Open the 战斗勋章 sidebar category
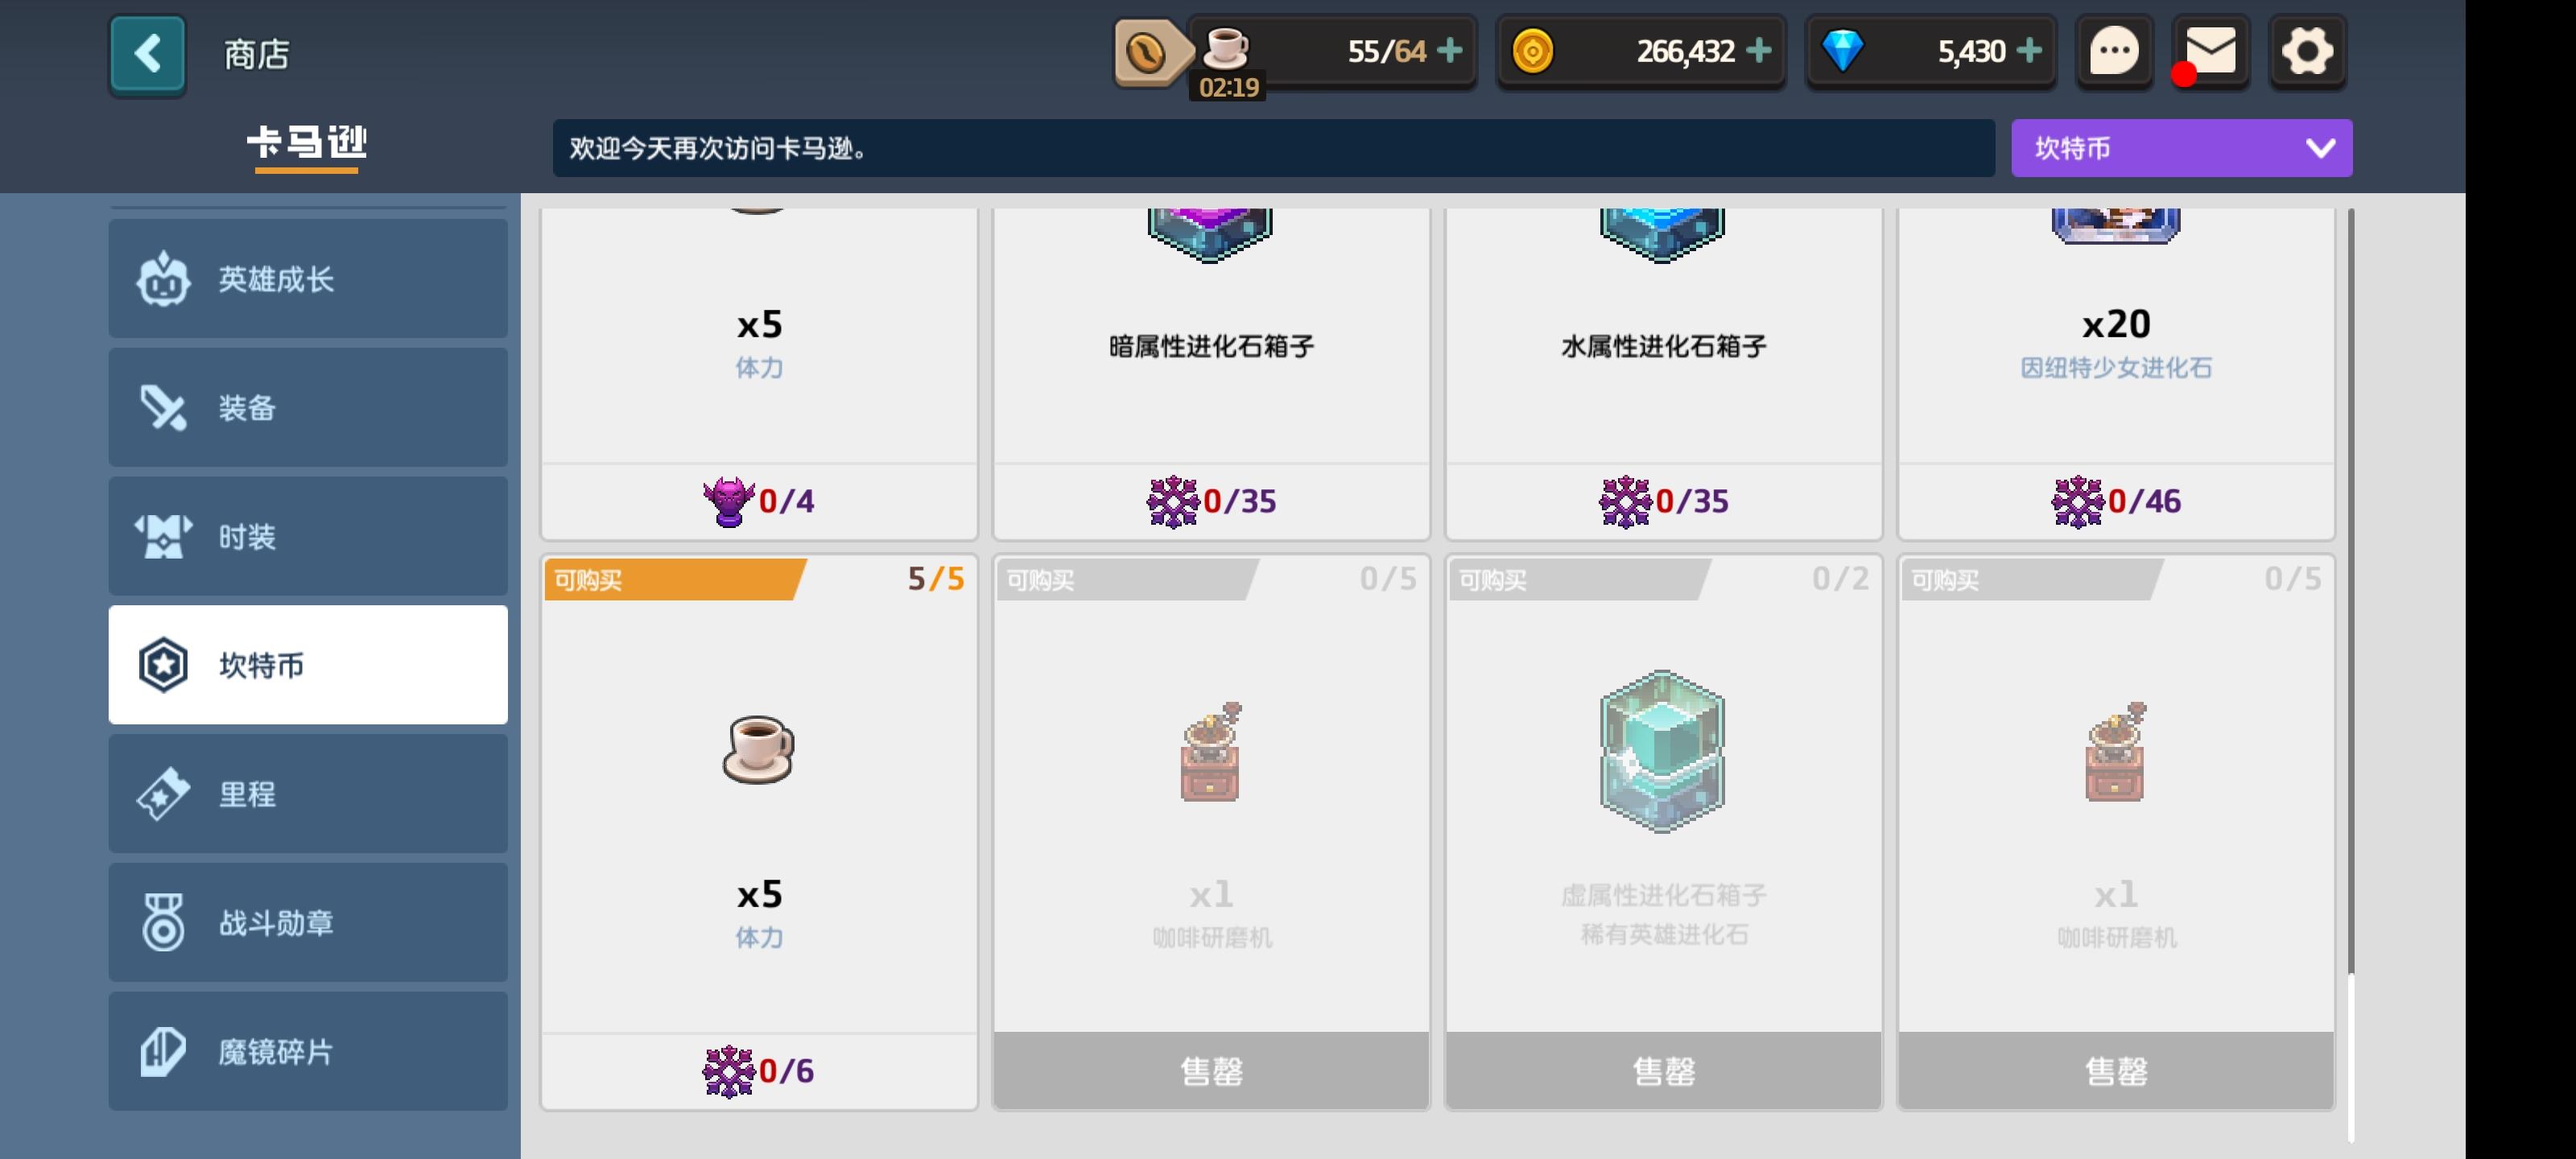 pyautogui.click(x=308, y=923)
